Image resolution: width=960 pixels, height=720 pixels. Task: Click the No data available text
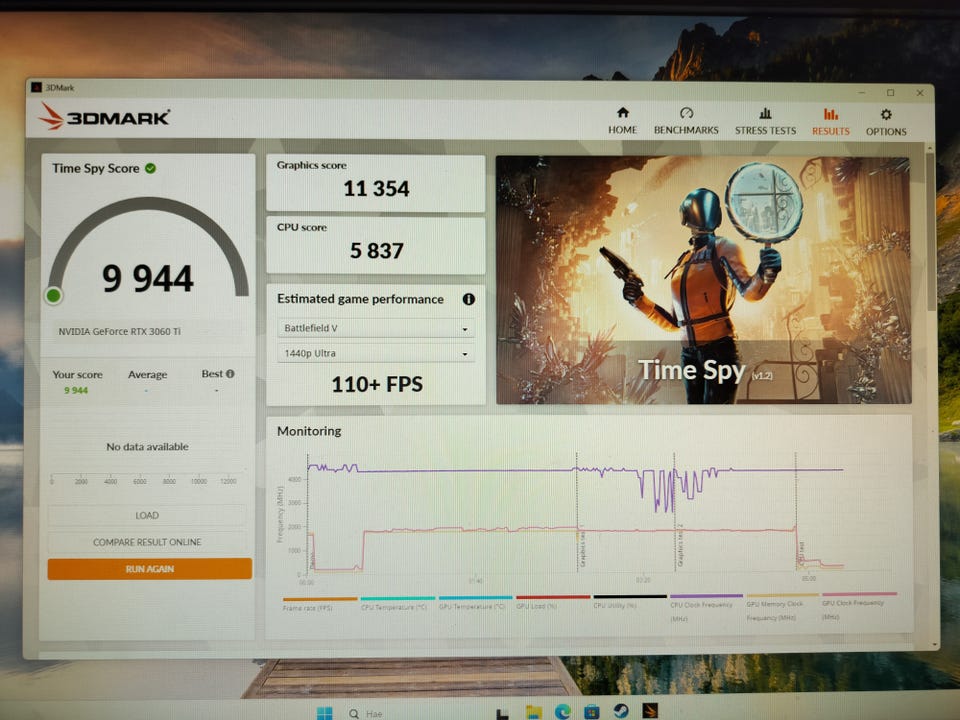pos(147,446)
